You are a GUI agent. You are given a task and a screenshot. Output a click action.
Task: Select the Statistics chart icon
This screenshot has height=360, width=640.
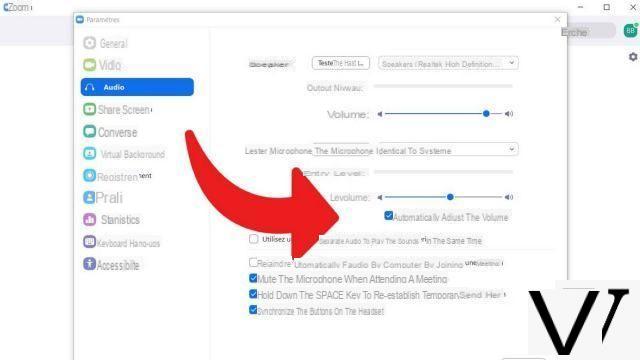point(89,219)
